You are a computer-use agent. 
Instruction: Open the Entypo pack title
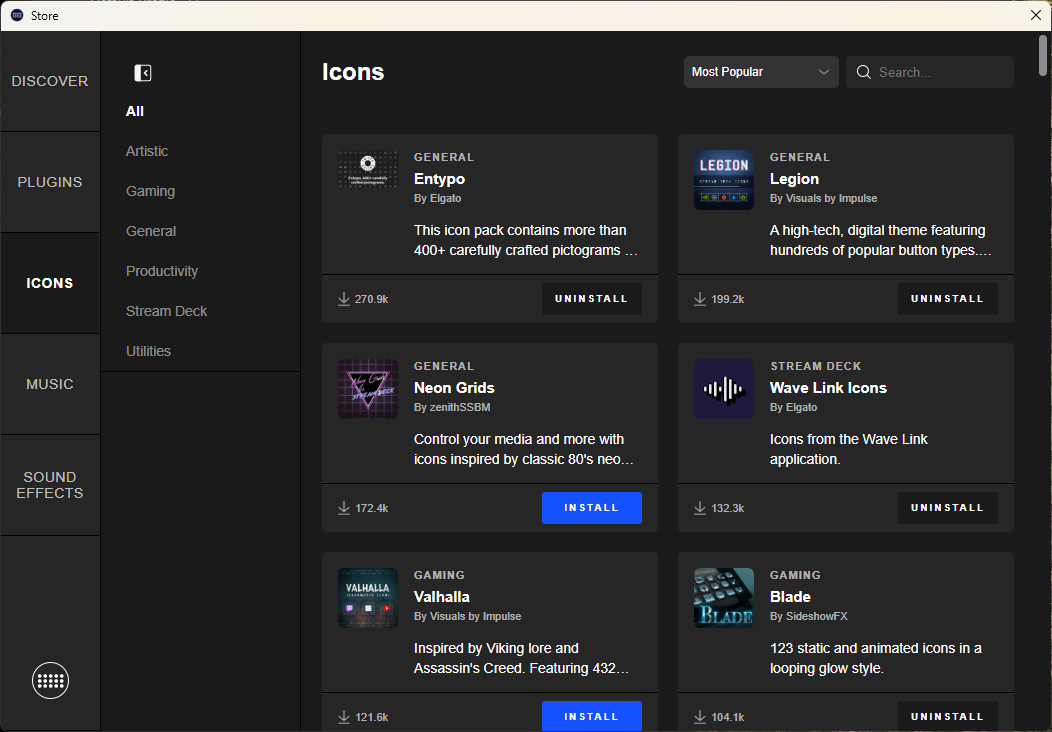coord(439,179)
